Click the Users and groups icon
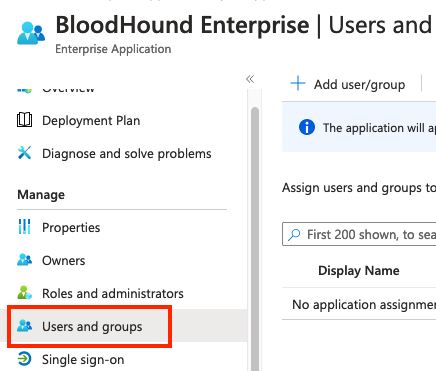 point(24,326)
